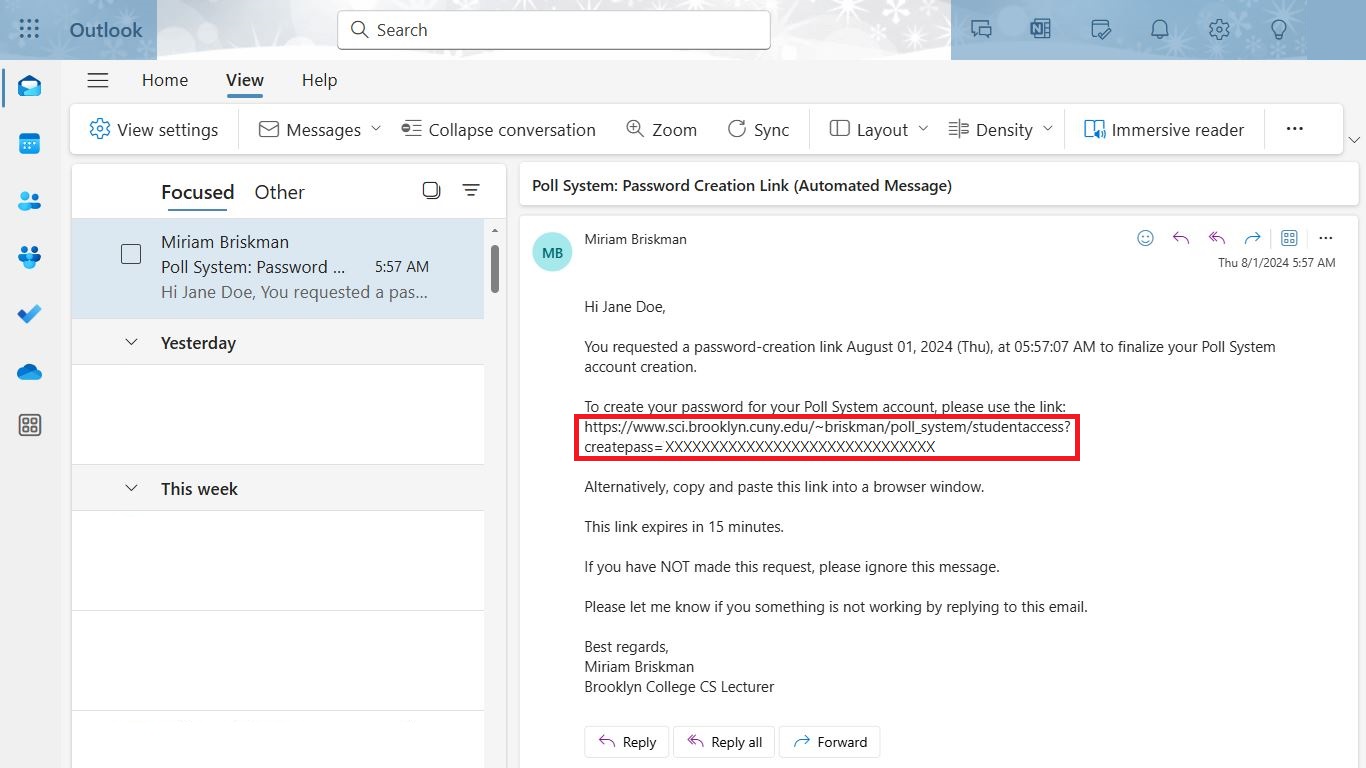Click the Reply button below message

coord(627,742)
